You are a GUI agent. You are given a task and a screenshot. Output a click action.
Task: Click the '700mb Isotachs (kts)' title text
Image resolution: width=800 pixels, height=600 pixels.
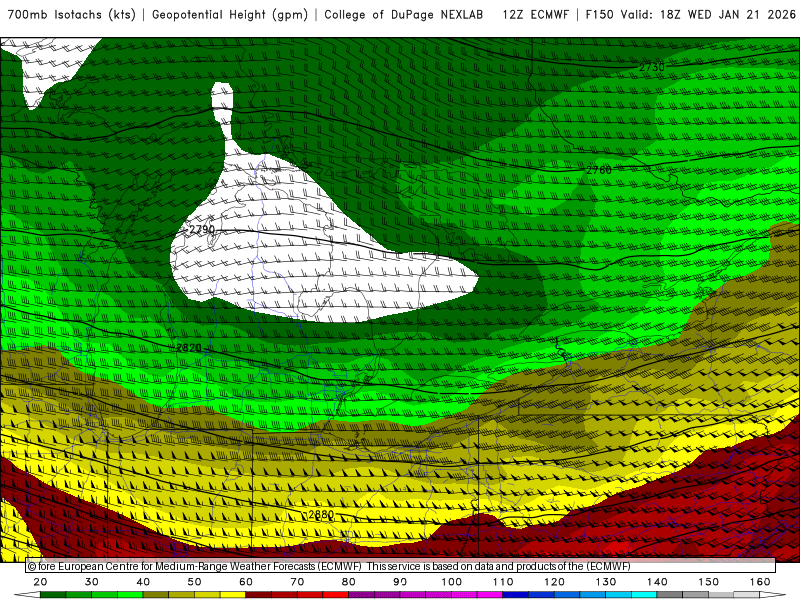(72, 15)
